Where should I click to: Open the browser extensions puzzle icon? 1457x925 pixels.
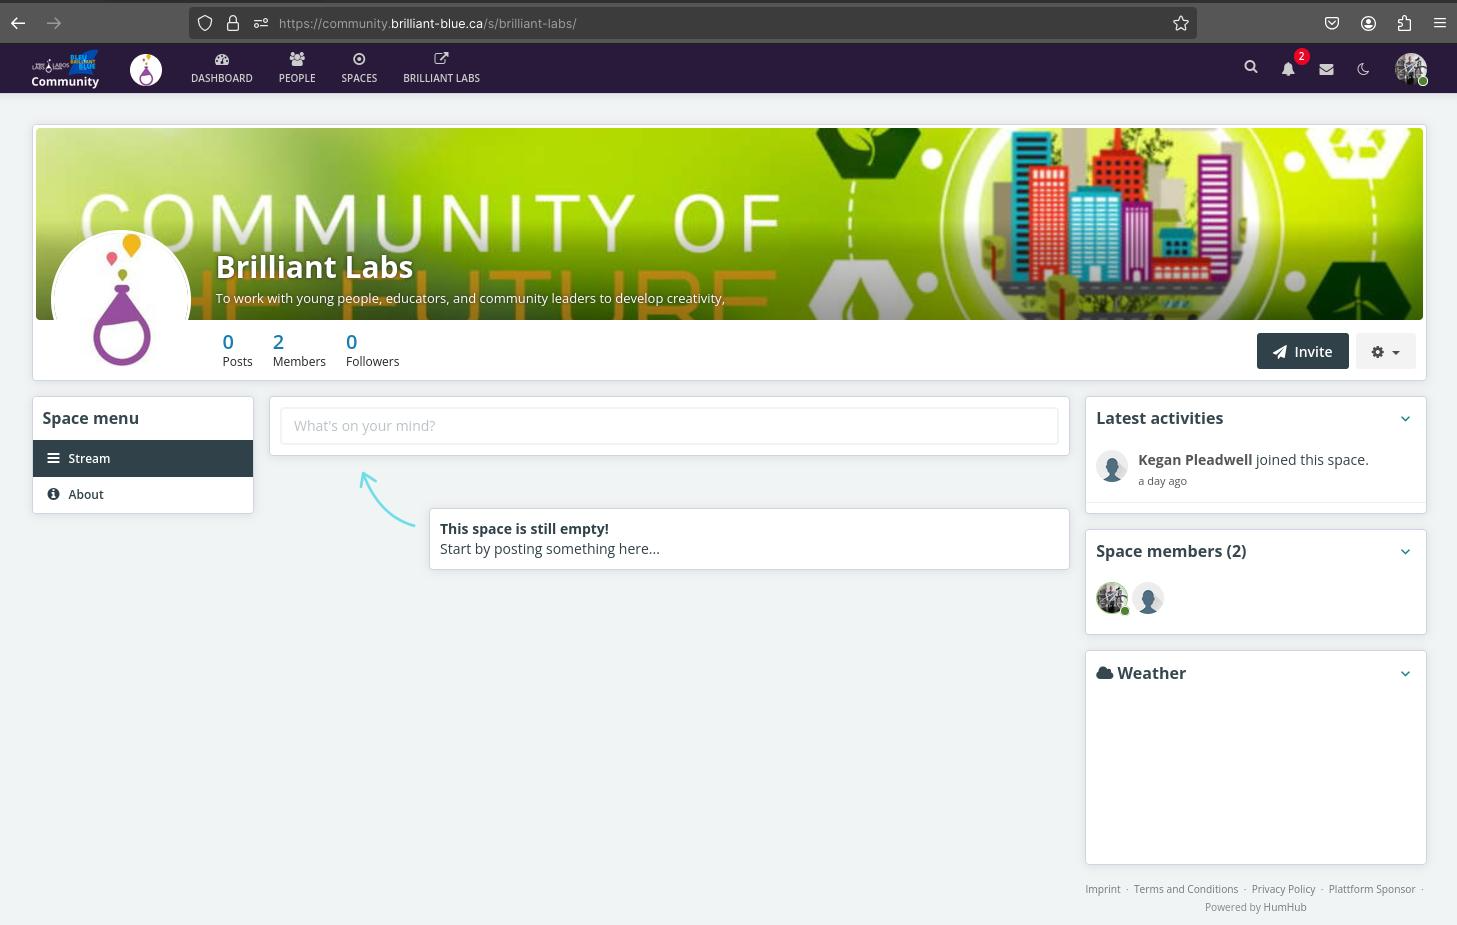coord(1404,23)
